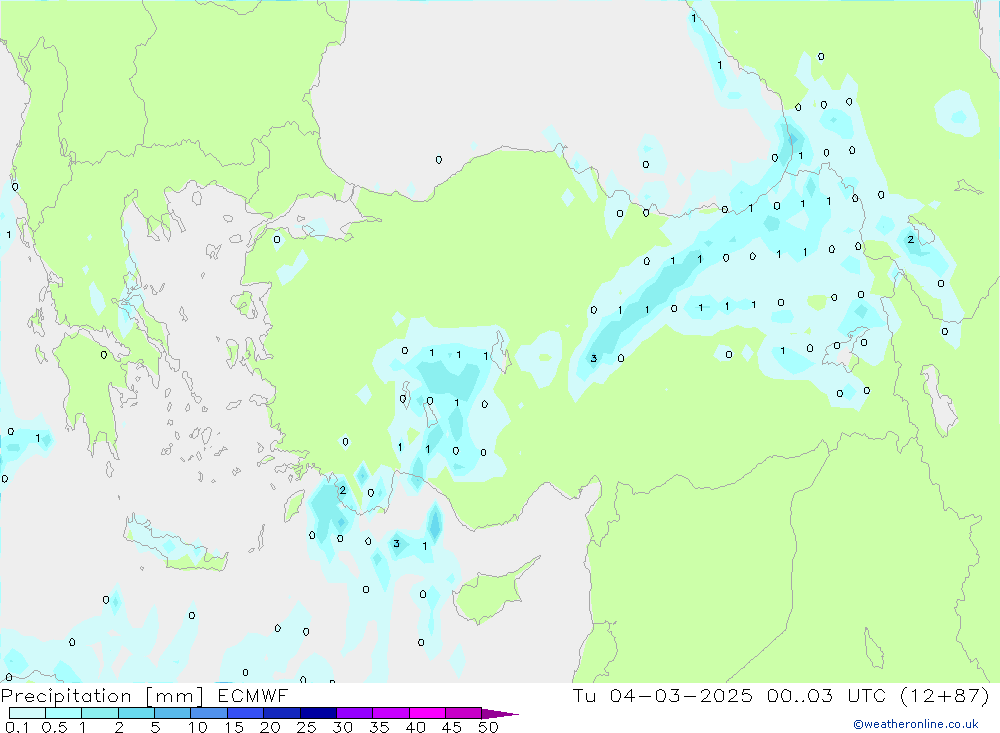Select the 10–15 mm legend swatch
The image size is (1000, 733).
pos(209,713)
